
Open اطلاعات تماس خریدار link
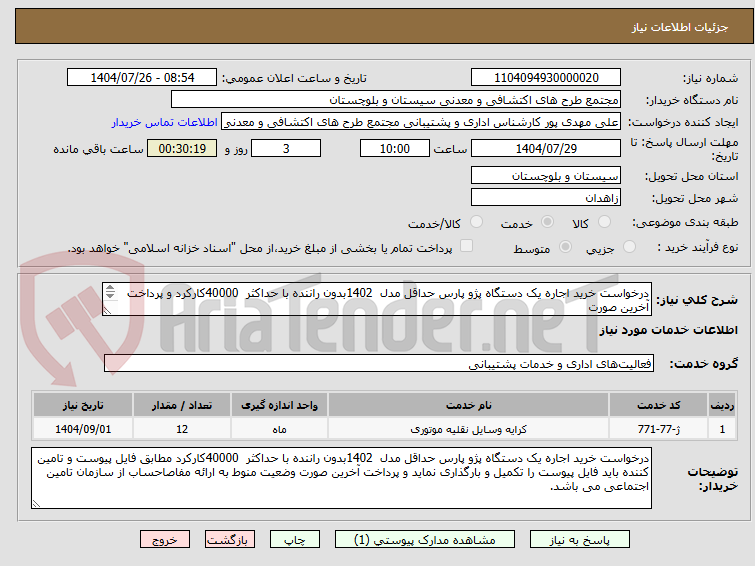pyautogui.click(x=165, y=122)
